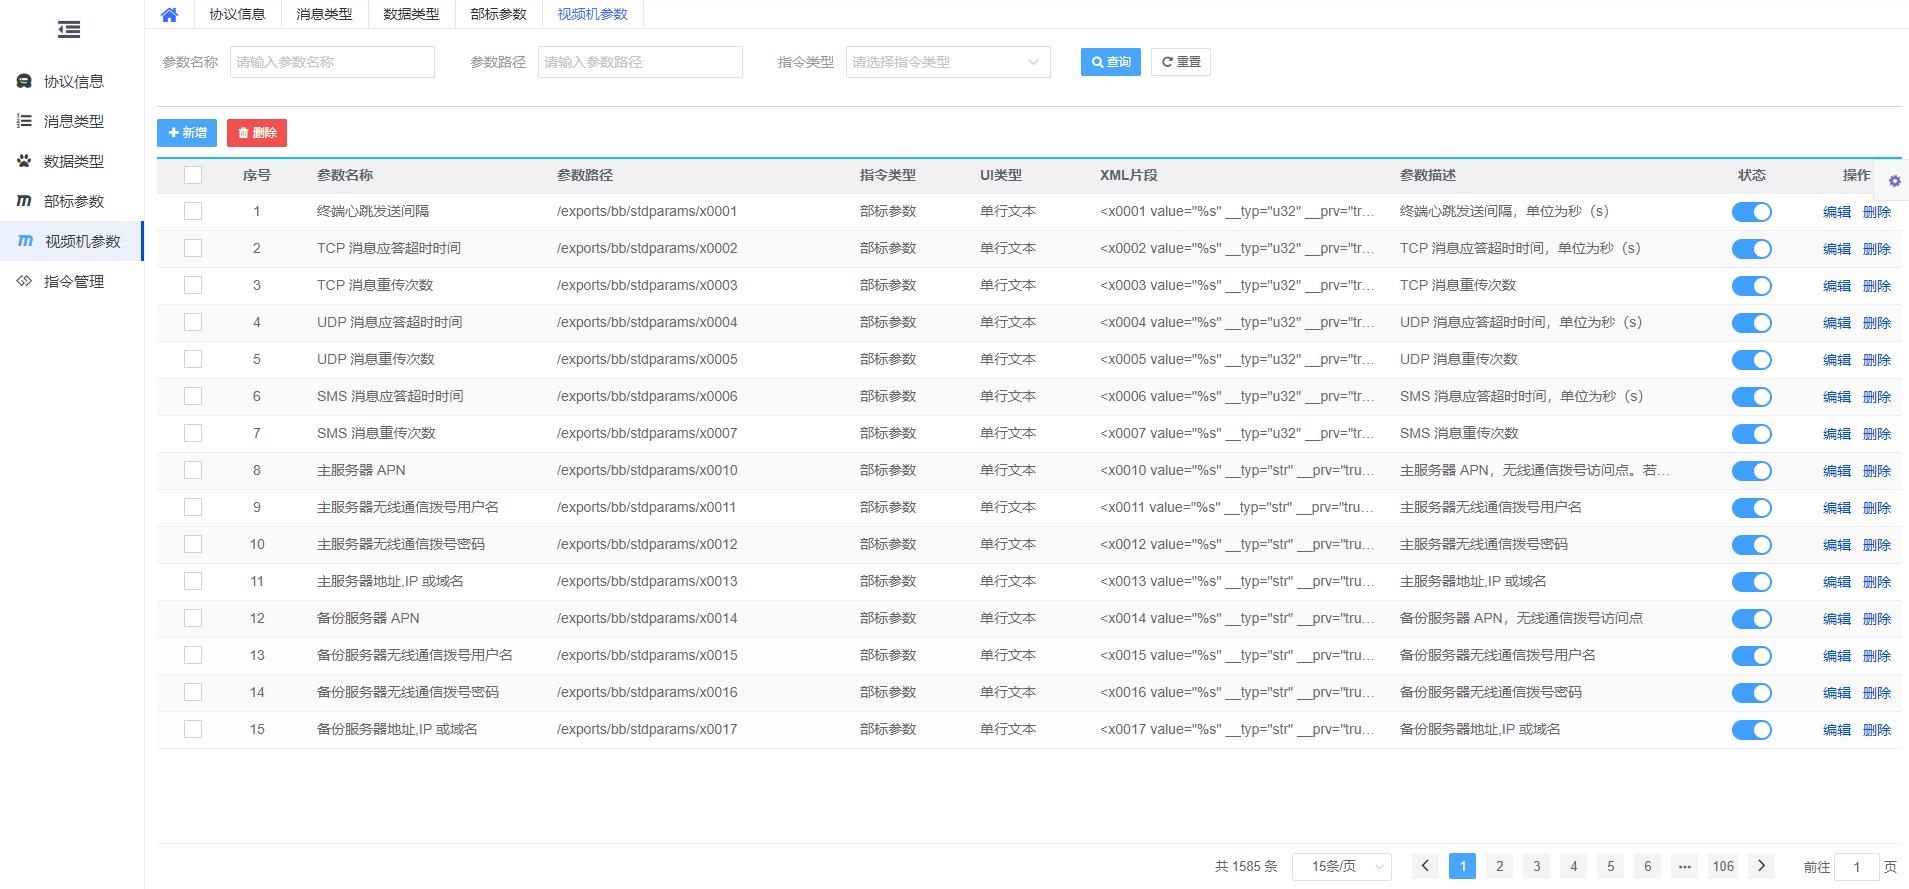The height and width of the screenshot is (889, 1909).
Task: Click 消息类型 sidebar list icon
Action: pos(24,121)
